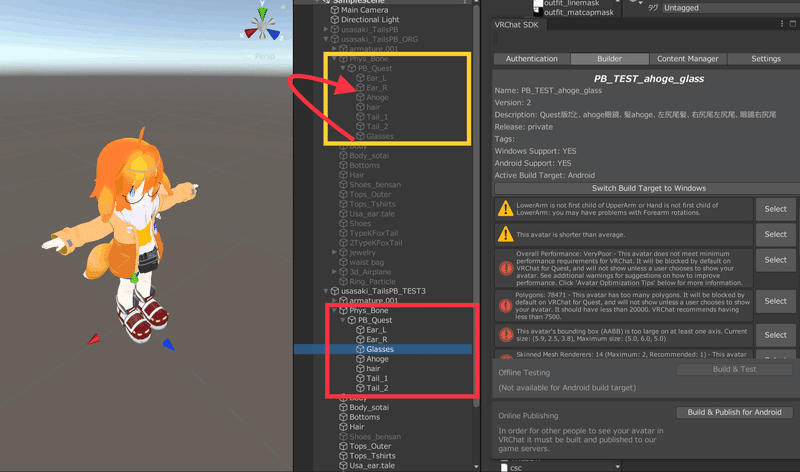This screenshot has height=472, width=800.
Task: Click the cube icon beside Ring_Particle
Action: point(343,281)
